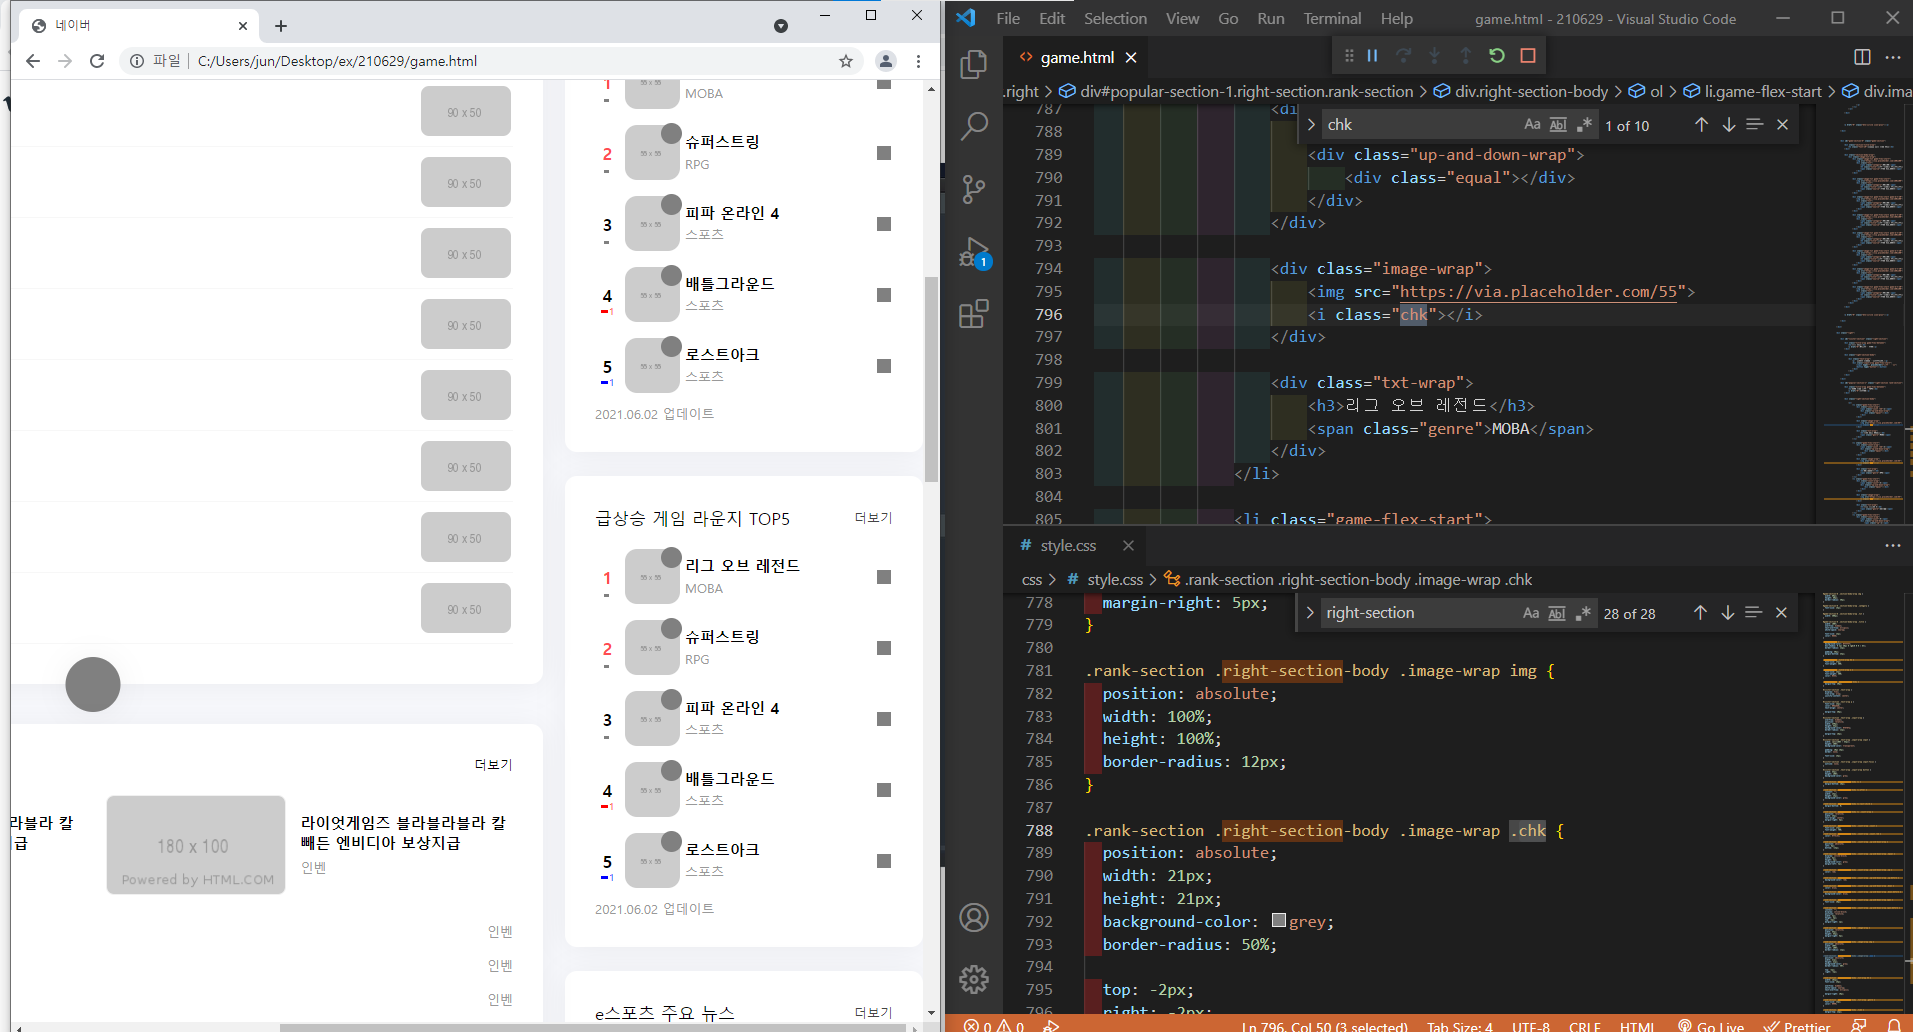Open the Explorer view in activity bar
The width and height of the screenshot is (1913, 1032).
(973, 65)
